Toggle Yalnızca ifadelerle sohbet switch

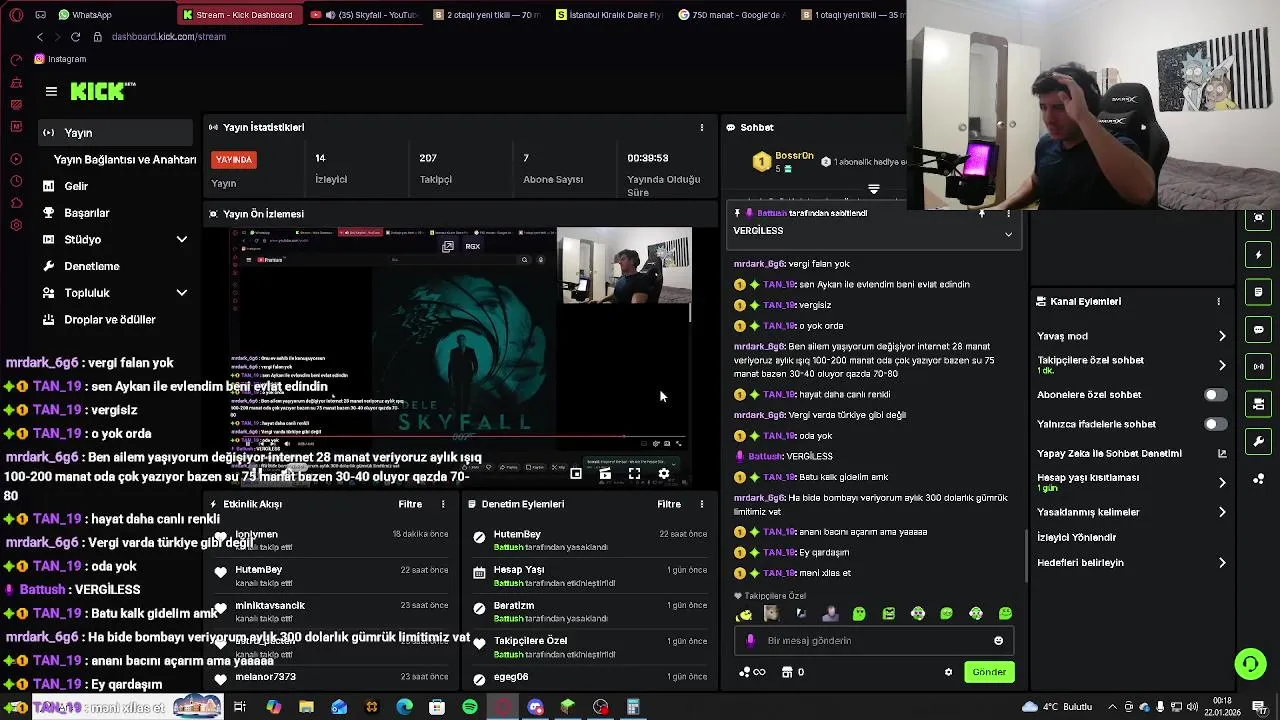(1214, 424)
